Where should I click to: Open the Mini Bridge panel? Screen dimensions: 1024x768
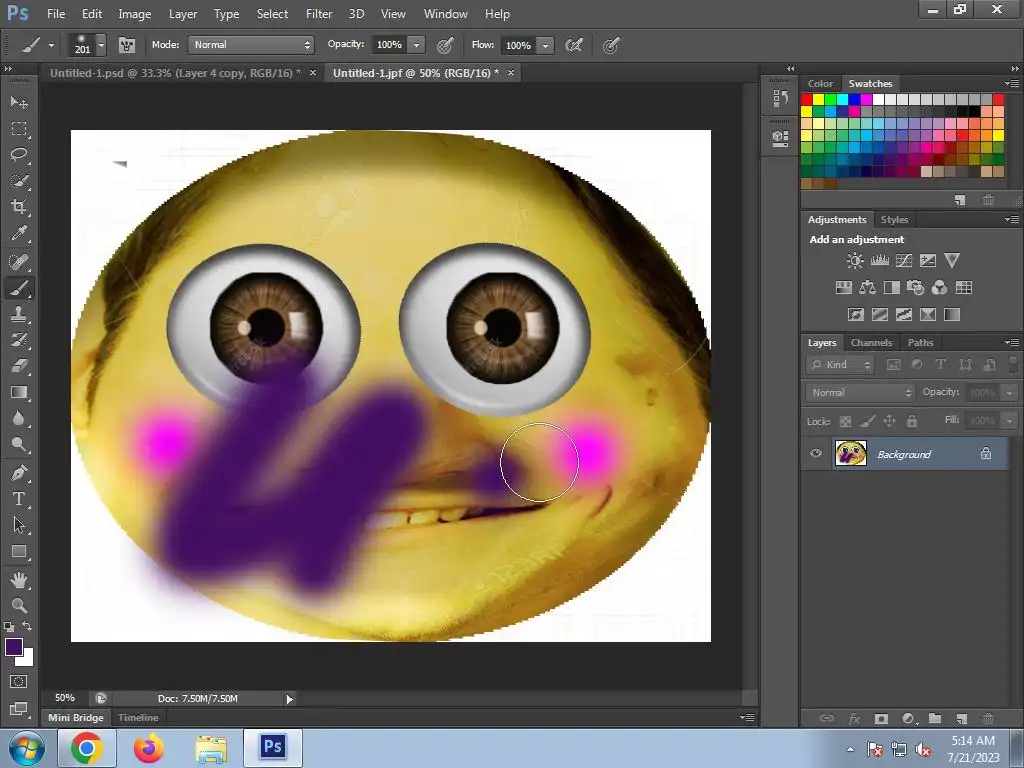point(76,717)
